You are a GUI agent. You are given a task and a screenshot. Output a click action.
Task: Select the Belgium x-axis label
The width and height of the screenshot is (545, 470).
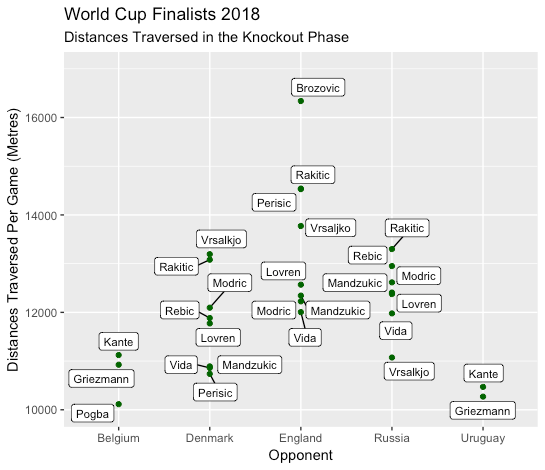tap(119, 438)
